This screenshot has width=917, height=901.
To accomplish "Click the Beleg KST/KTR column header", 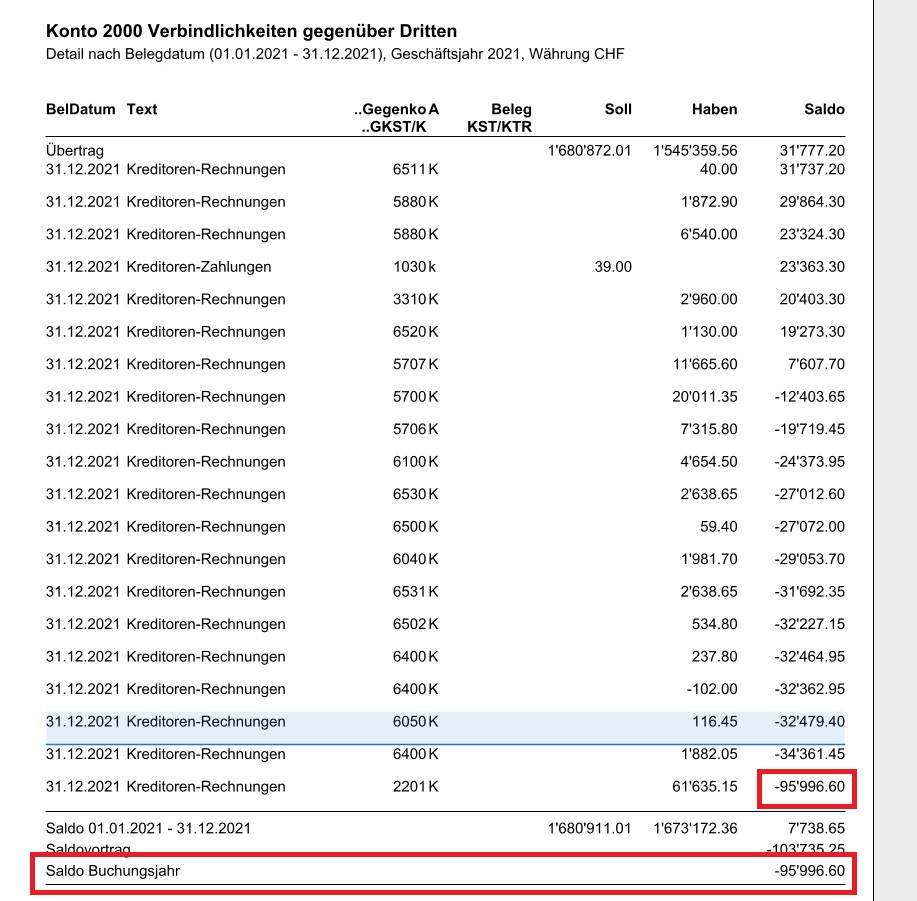I will pyautogui.click(x=499, y=118).
